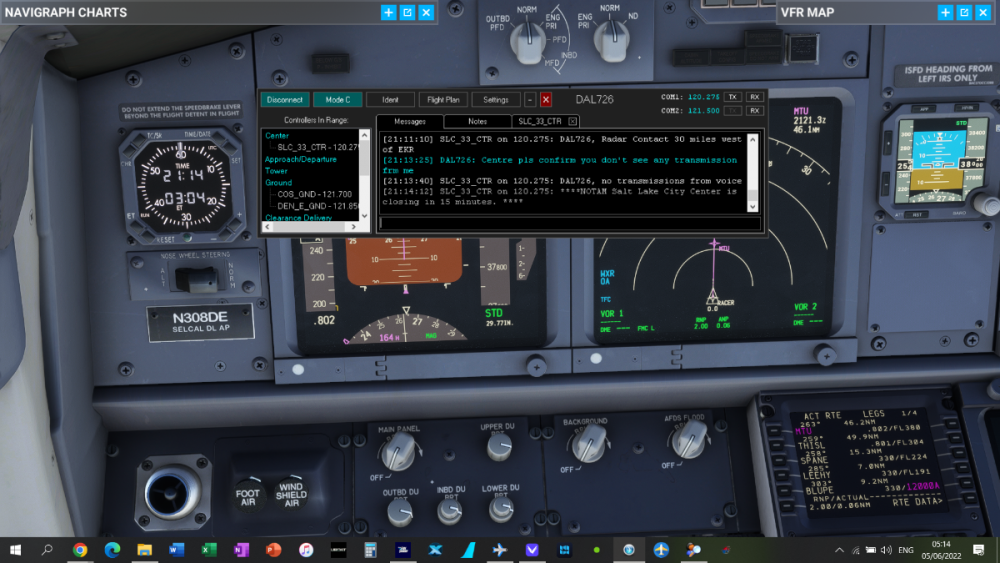Select Approach/Departure controllers category
Screen dimensions: 1000x563
300,159
